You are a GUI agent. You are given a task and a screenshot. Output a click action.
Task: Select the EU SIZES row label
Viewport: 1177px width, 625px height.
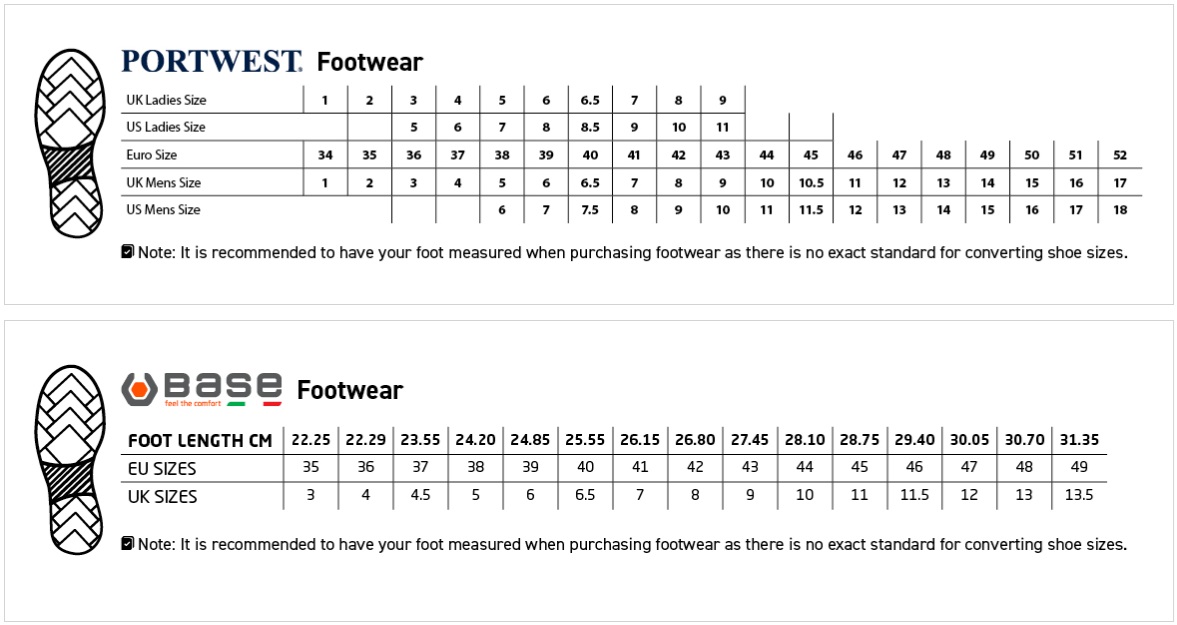click(x=162, y=468)
